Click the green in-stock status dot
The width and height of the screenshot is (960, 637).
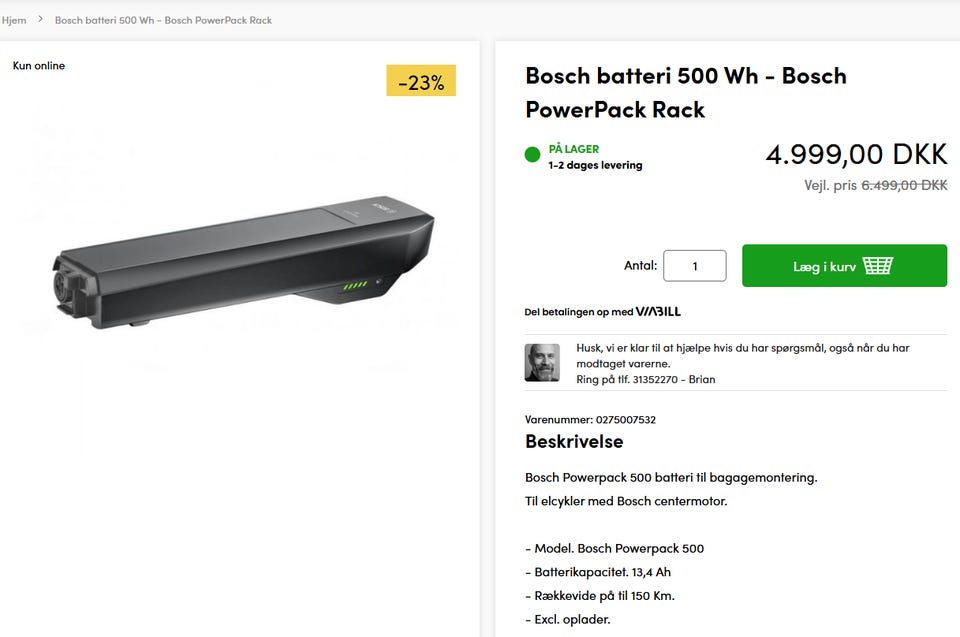coord(532,155)
